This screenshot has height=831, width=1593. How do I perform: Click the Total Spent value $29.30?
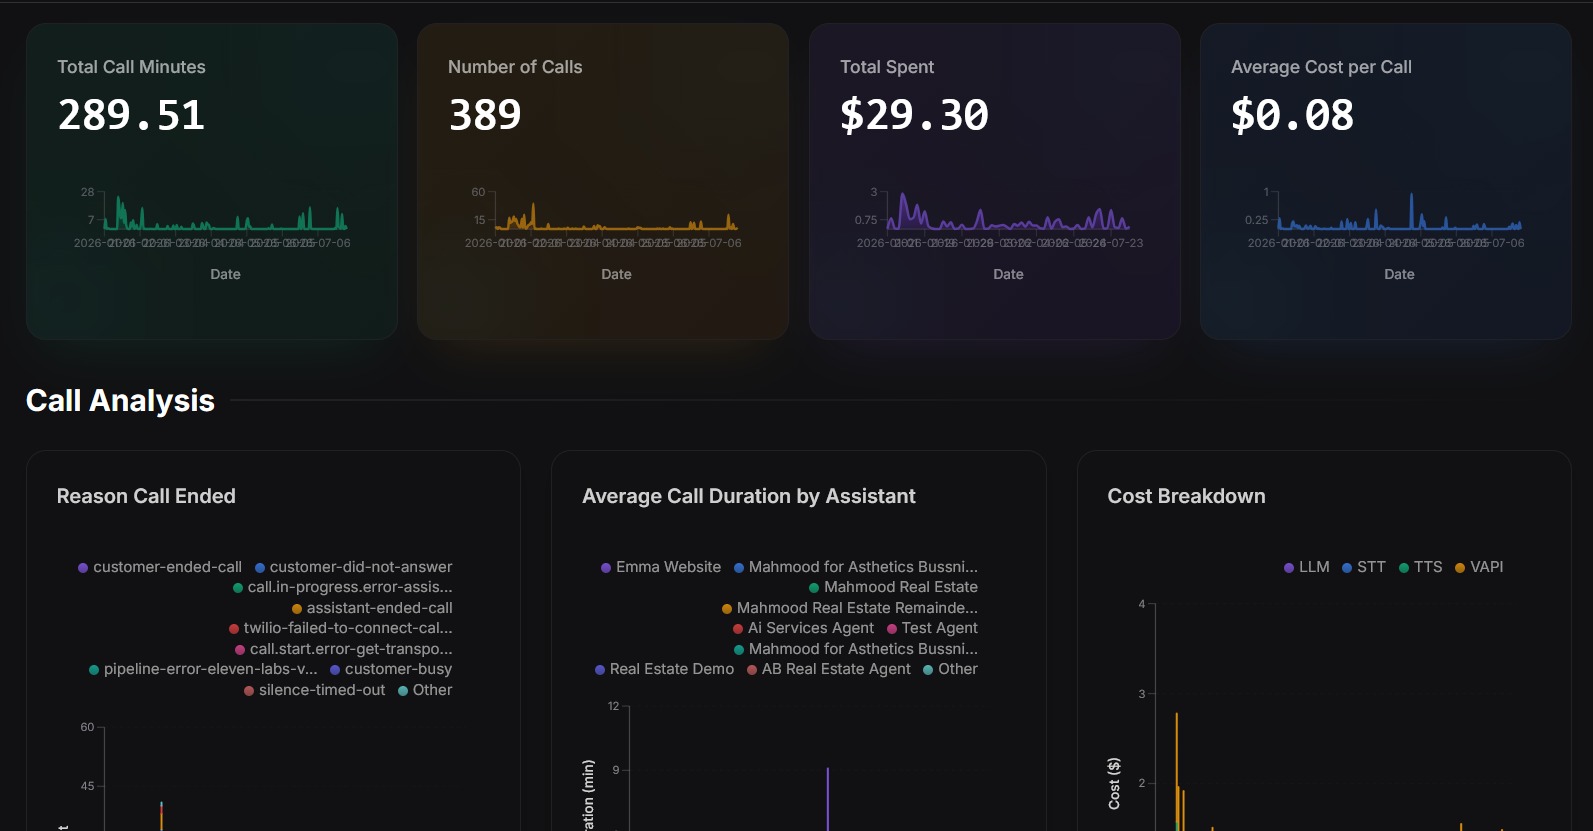pos(914,115)
